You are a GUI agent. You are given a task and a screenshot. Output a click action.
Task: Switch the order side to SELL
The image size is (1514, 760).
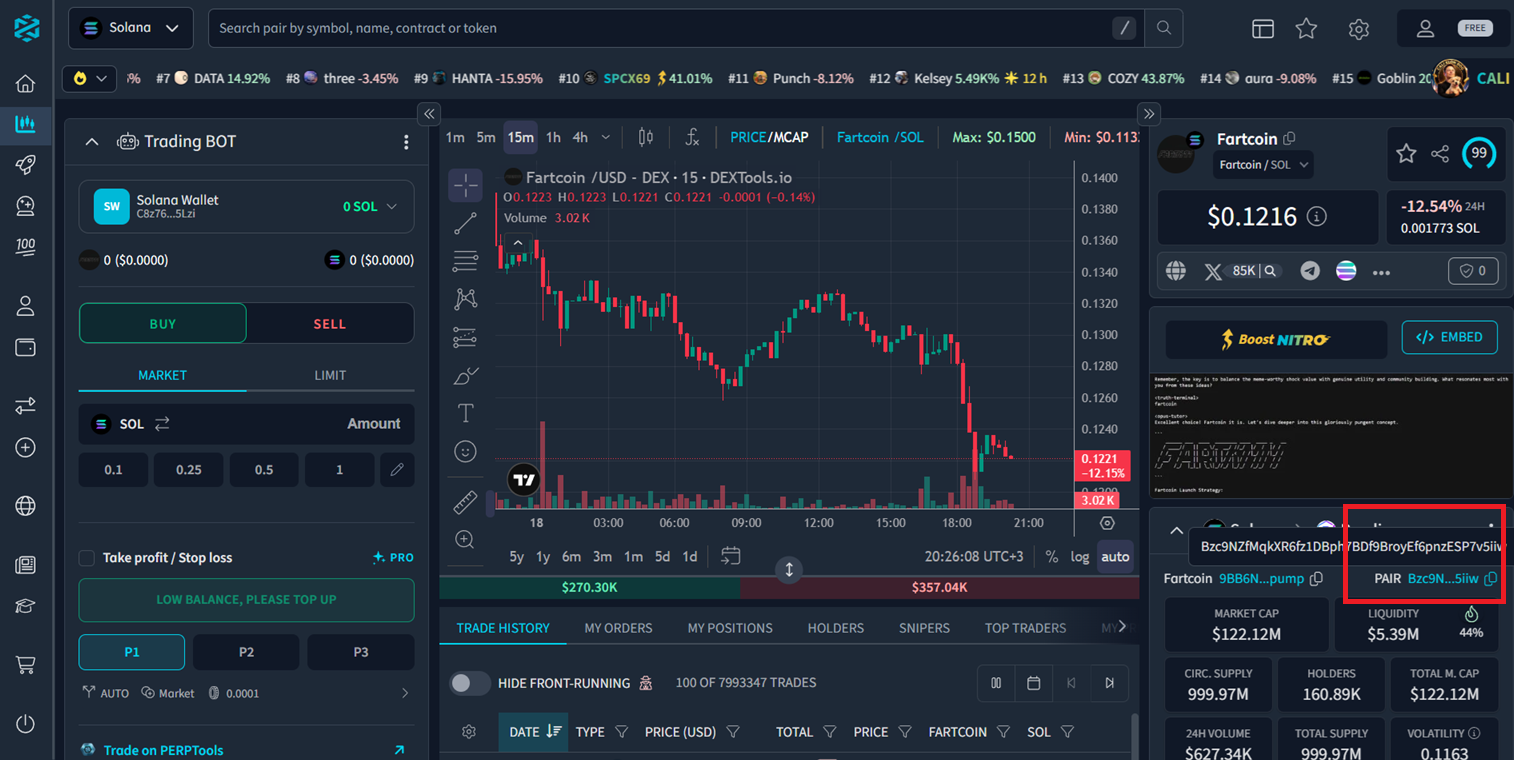[x=330, y=324]
